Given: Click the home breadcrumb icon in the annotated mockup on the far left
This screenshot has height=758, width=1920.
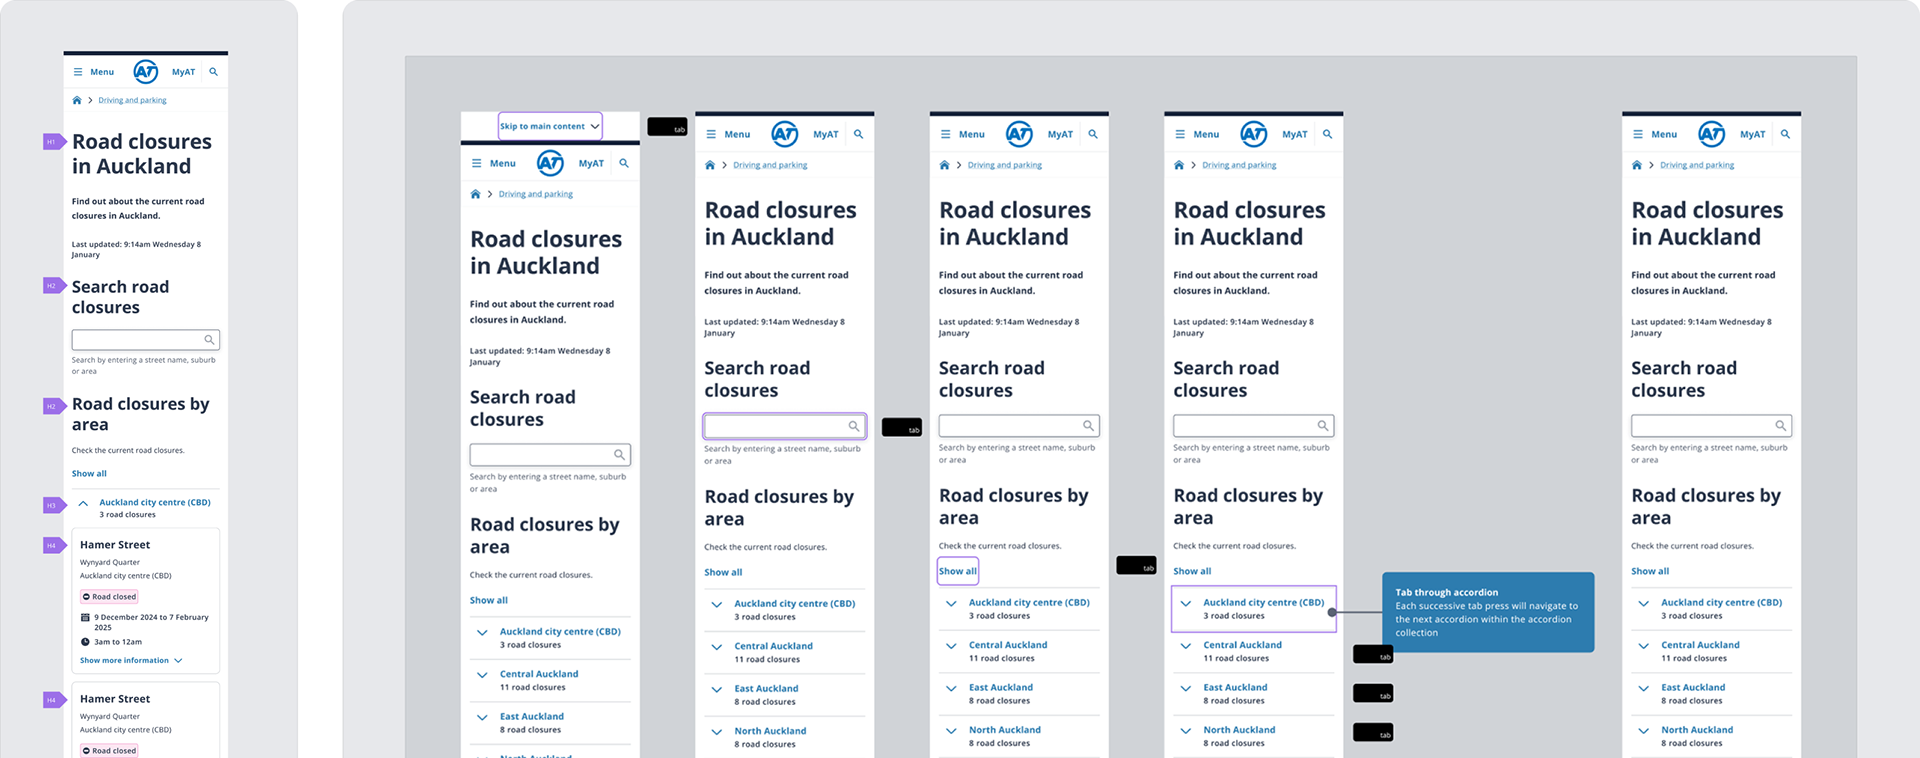Looking at the screenshot, I should click(77, 100).
